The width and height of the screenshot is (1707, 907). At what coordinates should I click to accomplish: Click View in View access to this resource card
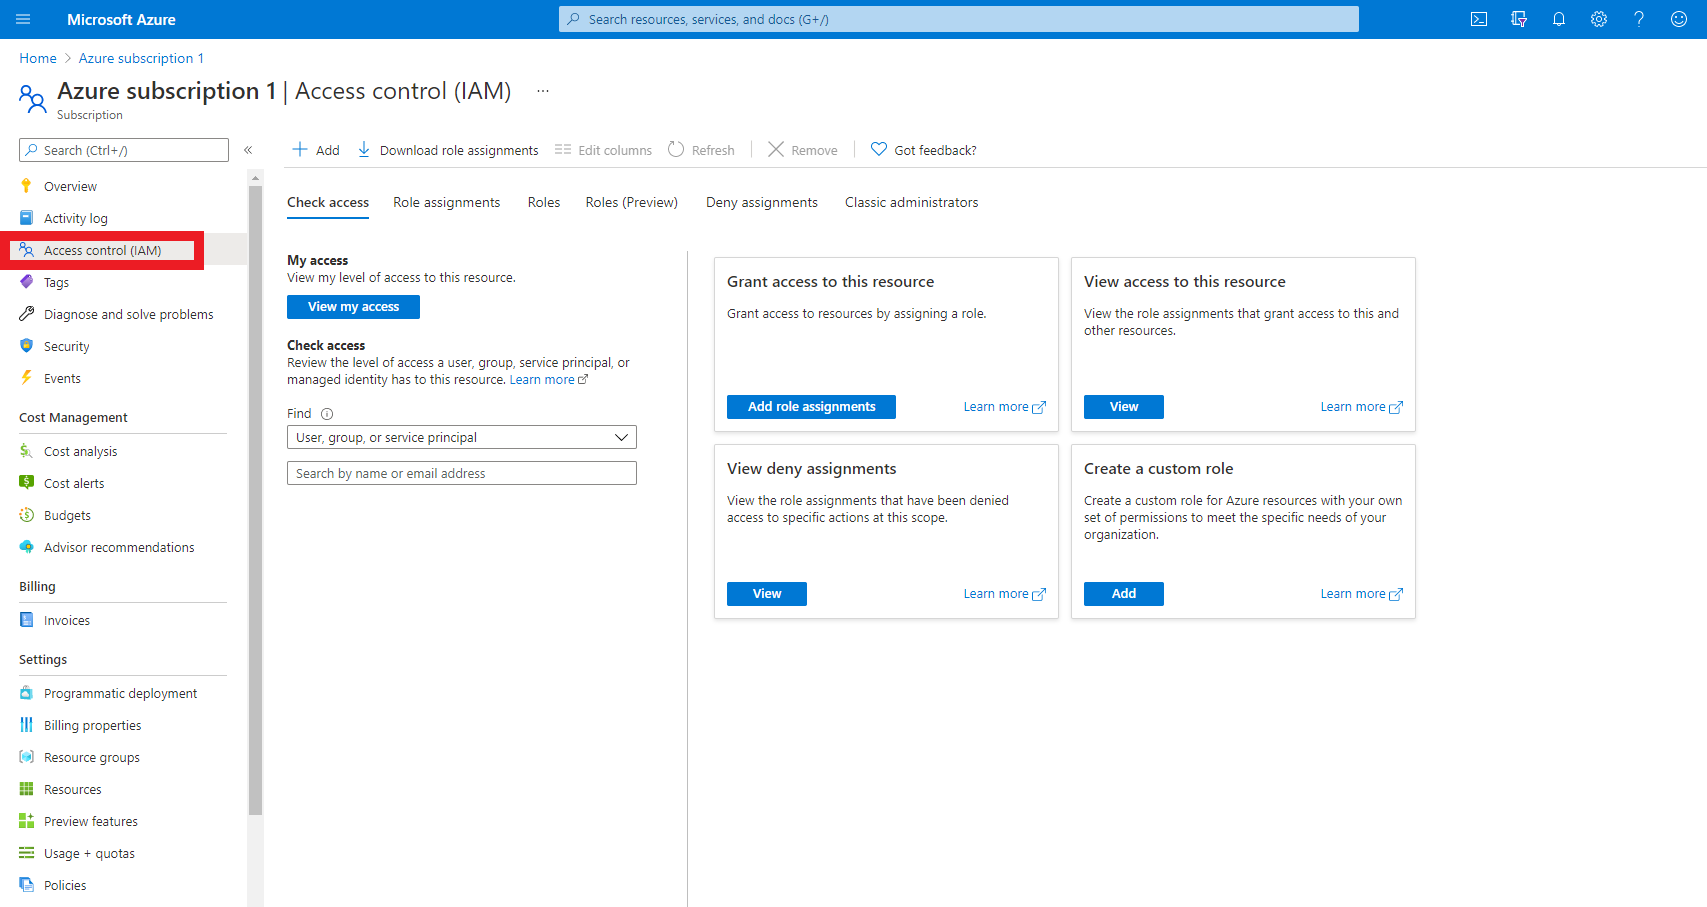coord(1124,407)
